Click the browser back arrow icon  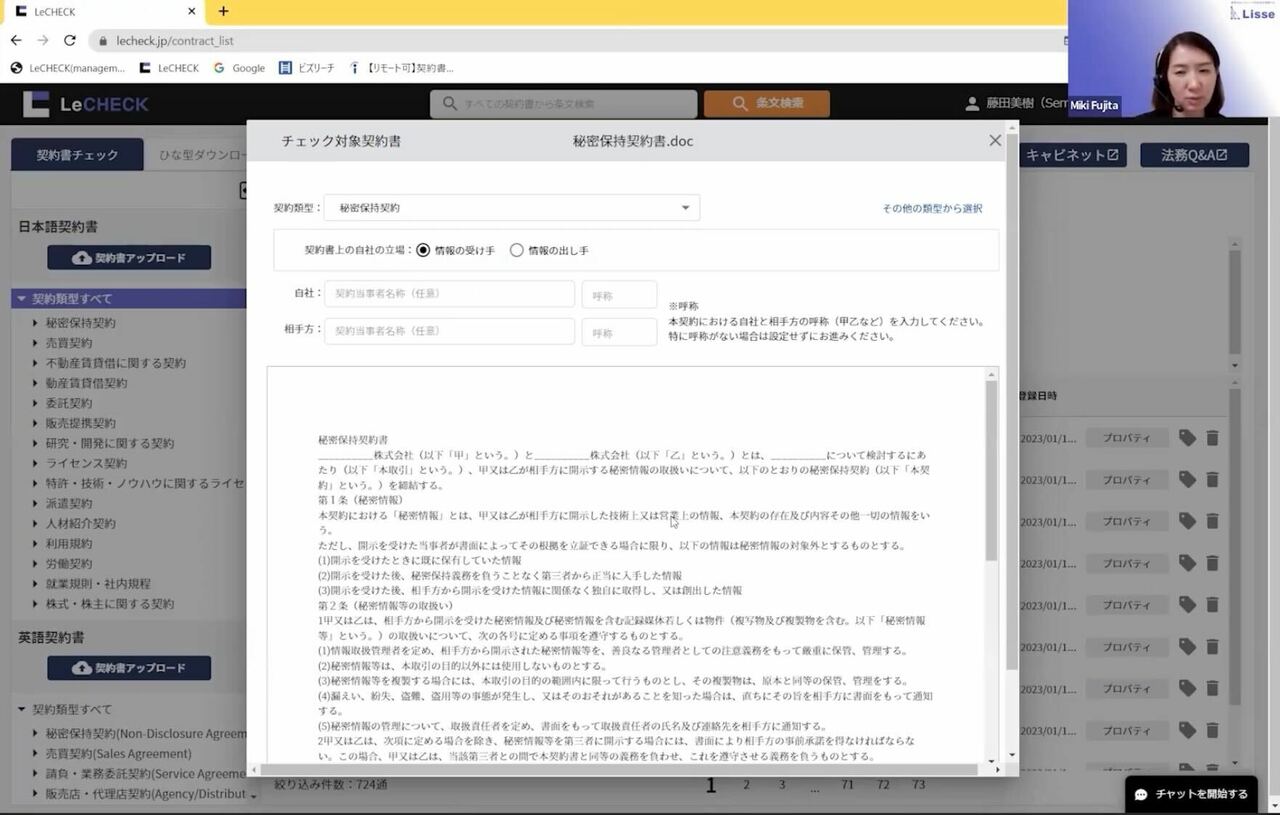coord(16,41)
